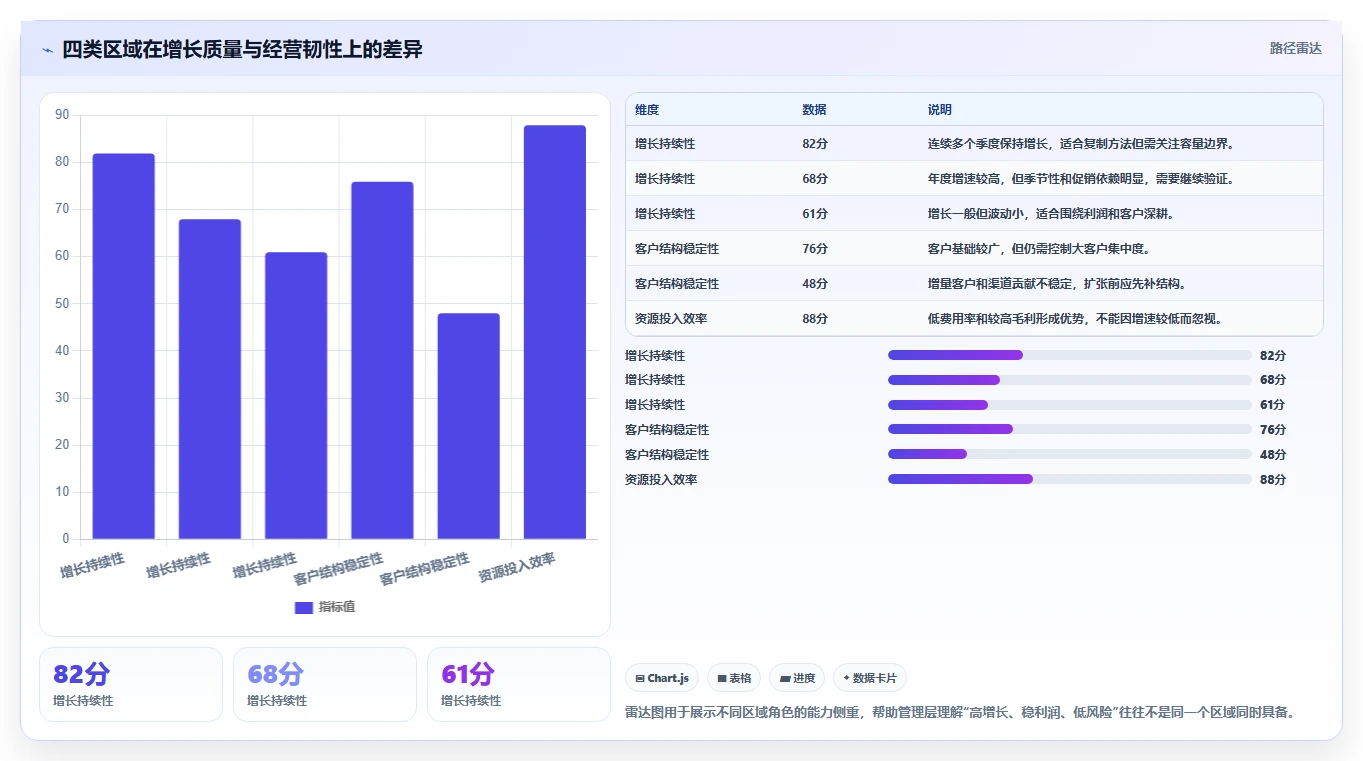Select the 进度 chip
Image resolution: width=1363 pixels, height=761 pixels.
coord(797,678)
